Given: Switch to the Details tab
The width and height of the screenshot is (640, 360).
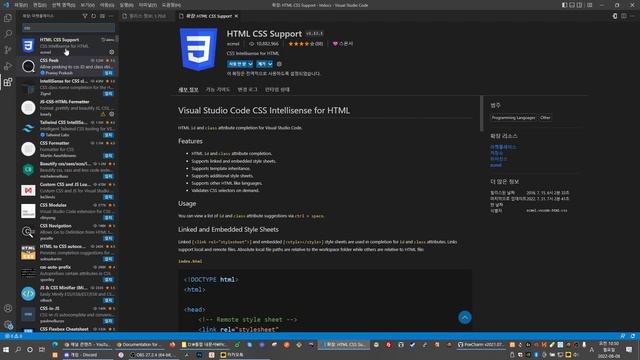Looking at the screenshot, I should click(x=188, y=90).
